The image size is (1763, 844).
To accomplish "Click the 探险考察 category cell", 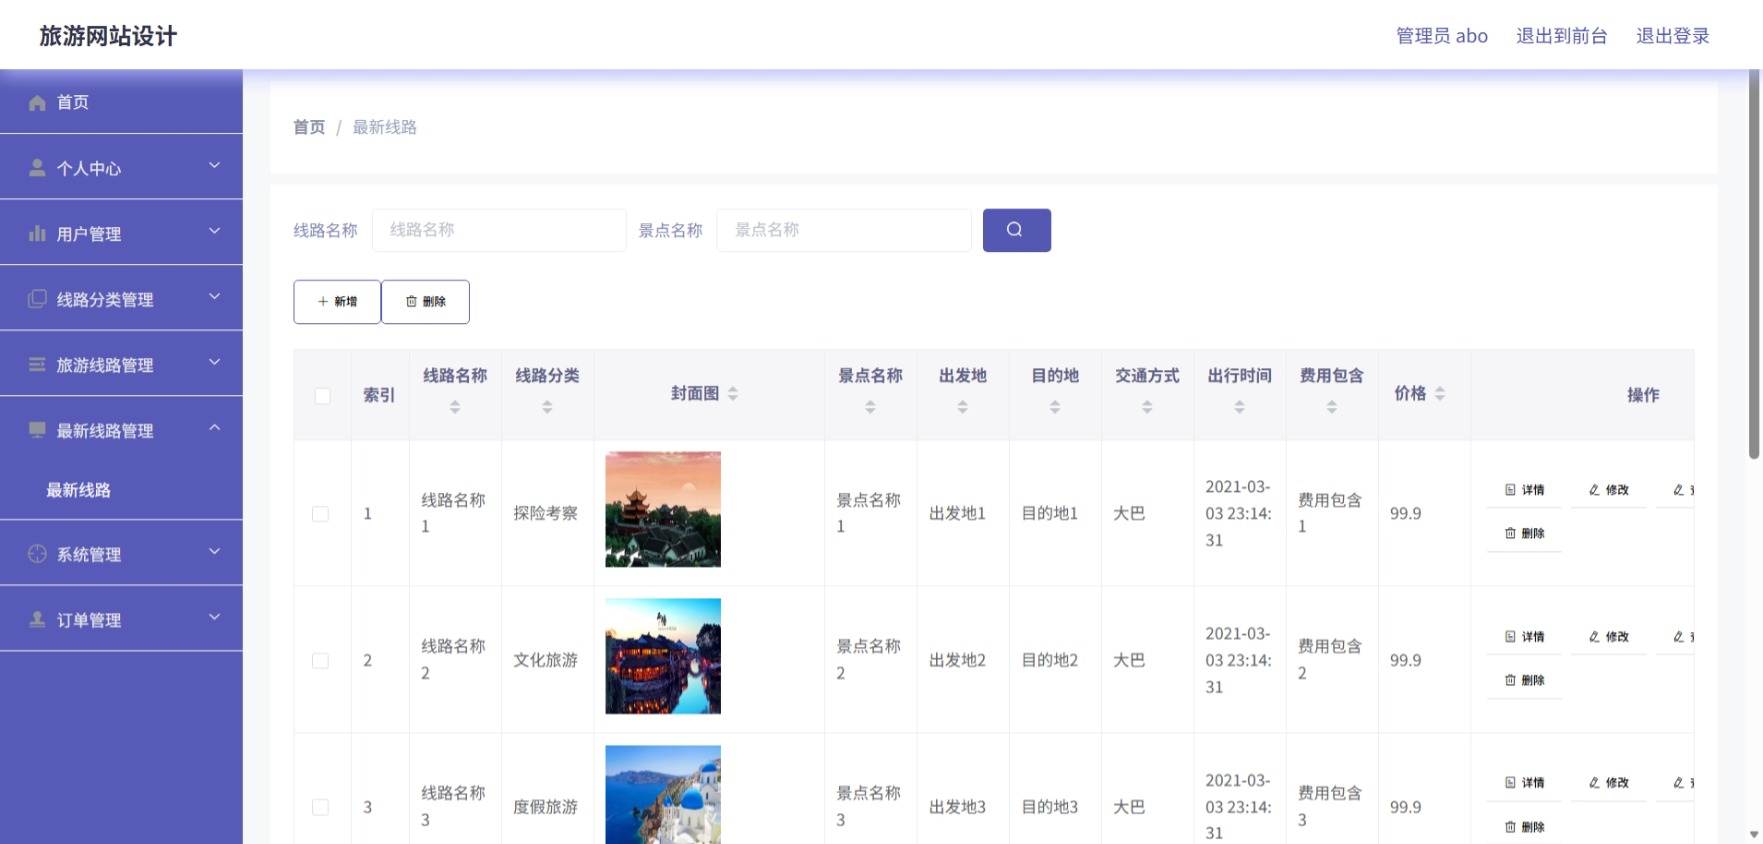I will [x=545, y=513].
